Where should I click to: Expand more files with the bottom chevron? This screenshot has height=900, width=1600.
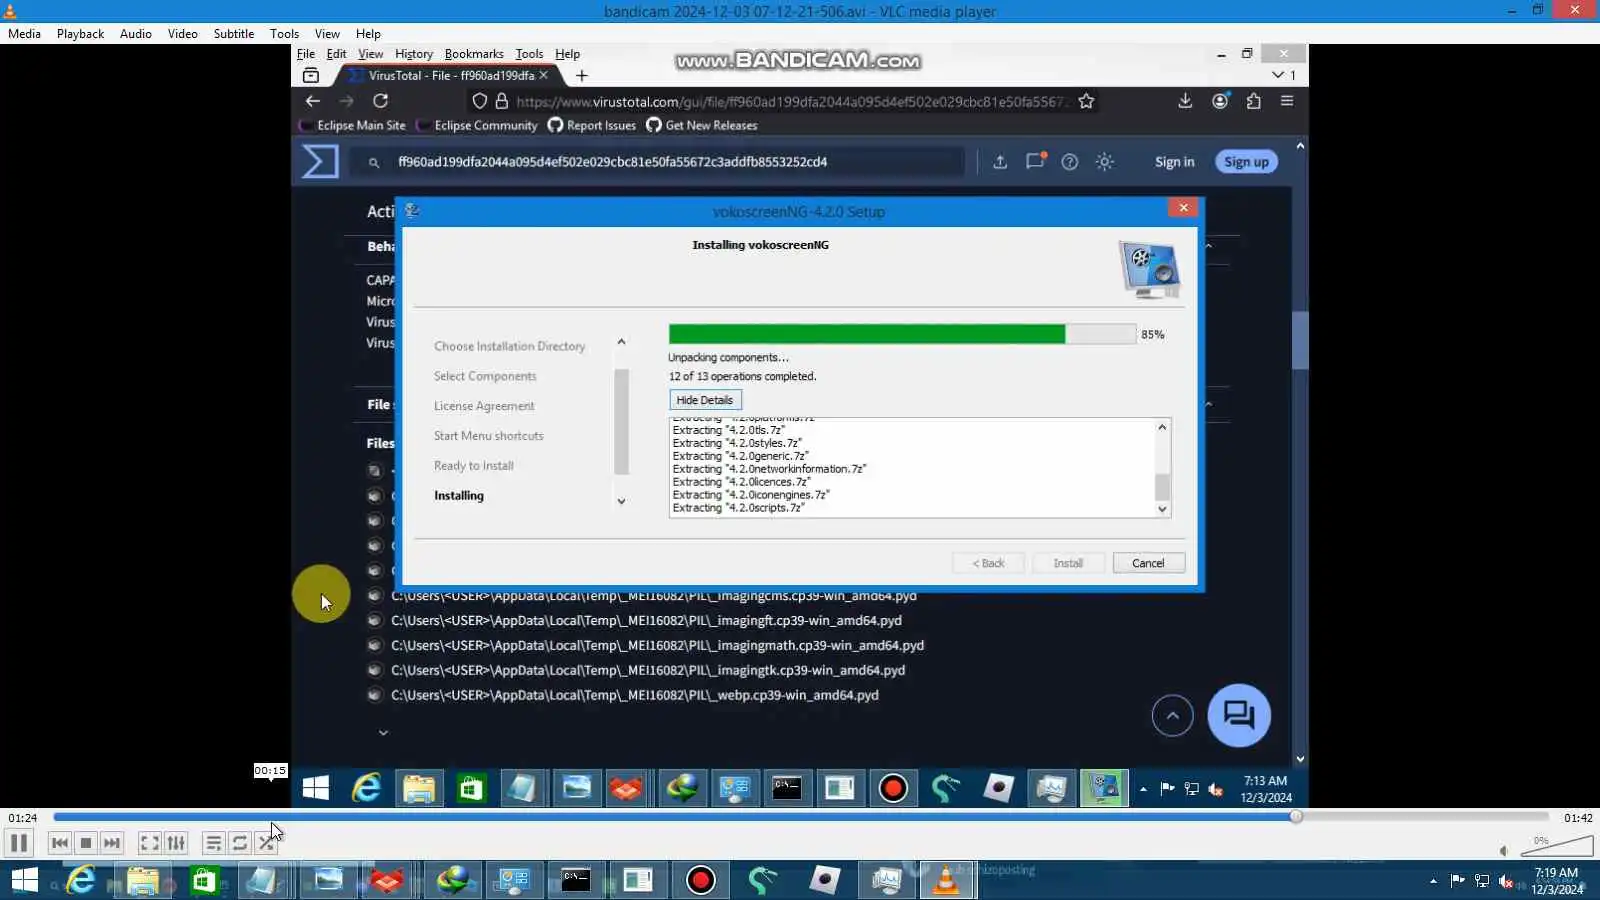pos(383,733)
